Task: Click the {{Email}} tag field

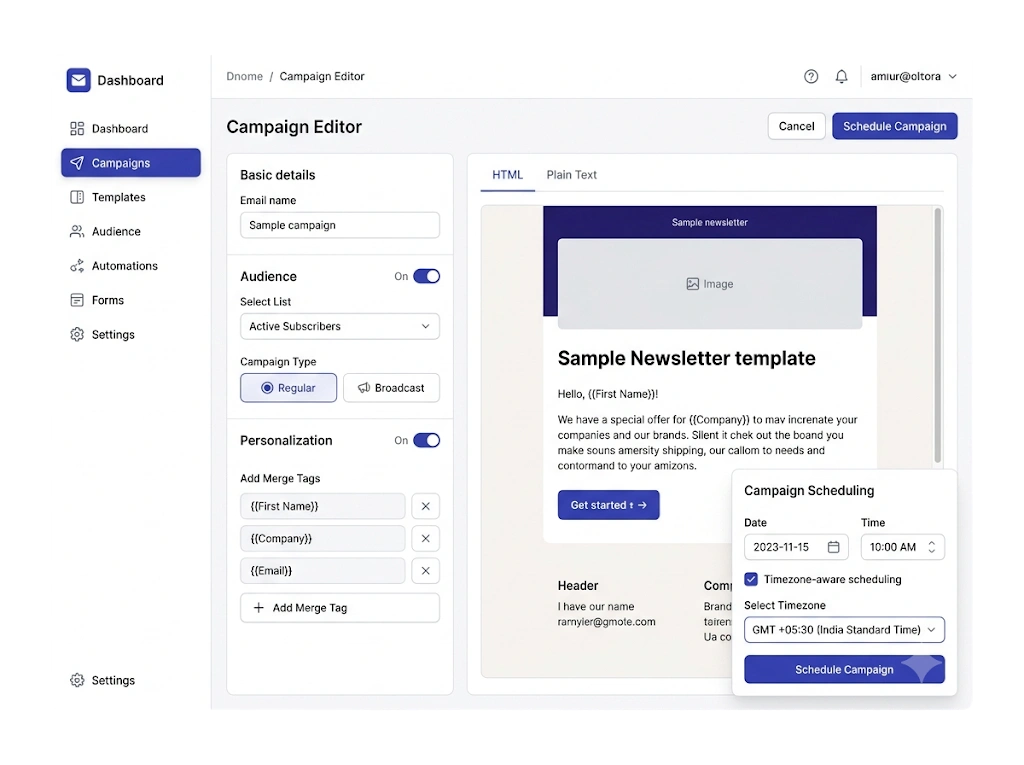Action: point(323,571)
